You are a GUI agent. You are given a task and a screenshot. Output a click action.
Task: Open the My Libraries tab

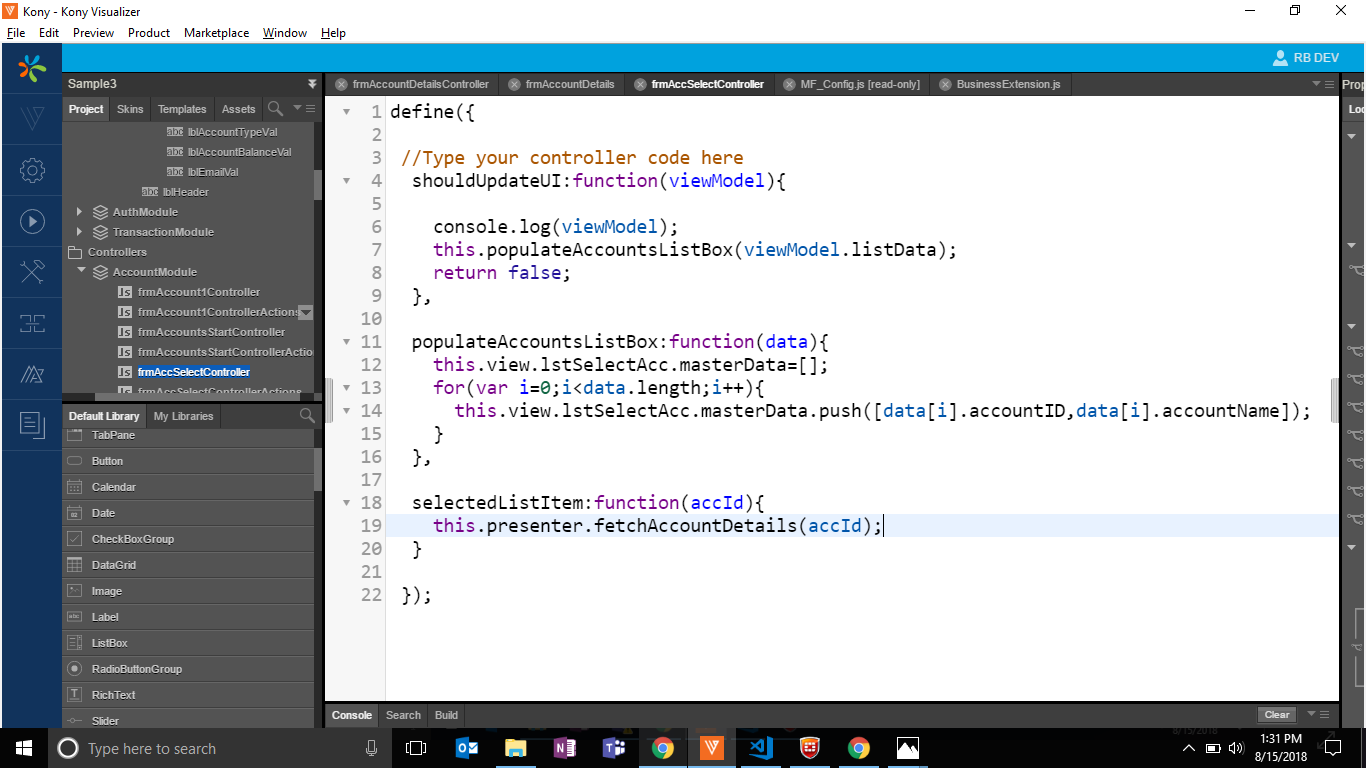point(183,416)
